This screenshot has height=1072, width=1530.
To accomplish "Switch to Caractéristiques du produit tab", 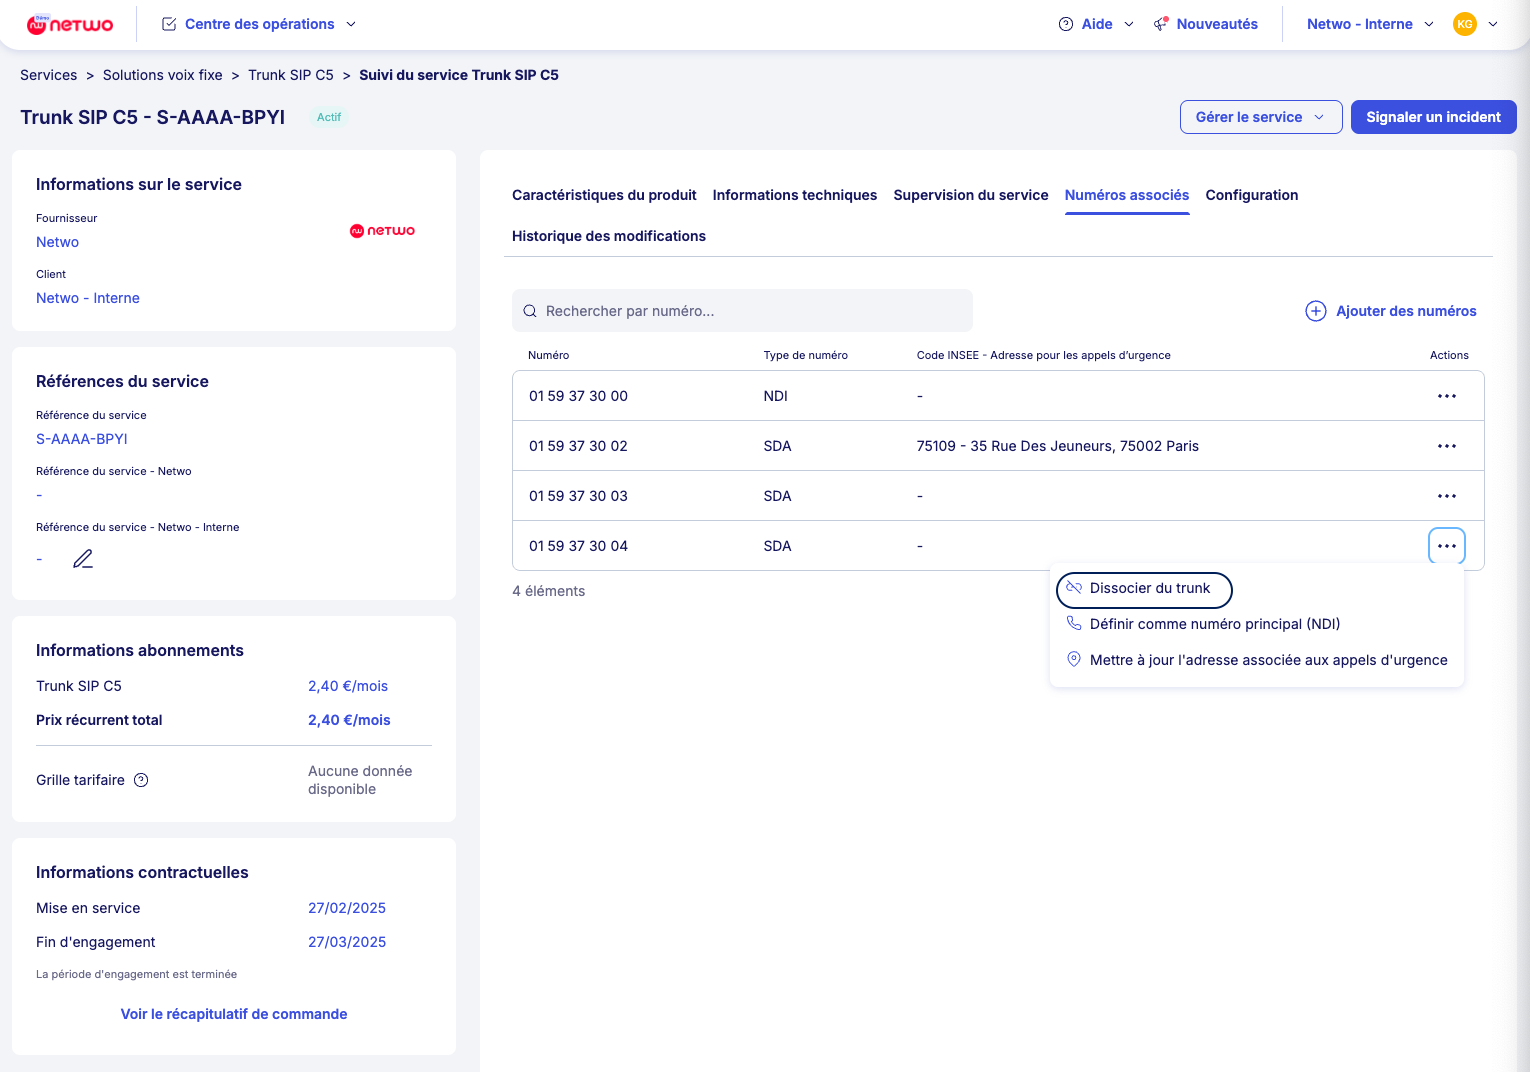I will point(604,195).
